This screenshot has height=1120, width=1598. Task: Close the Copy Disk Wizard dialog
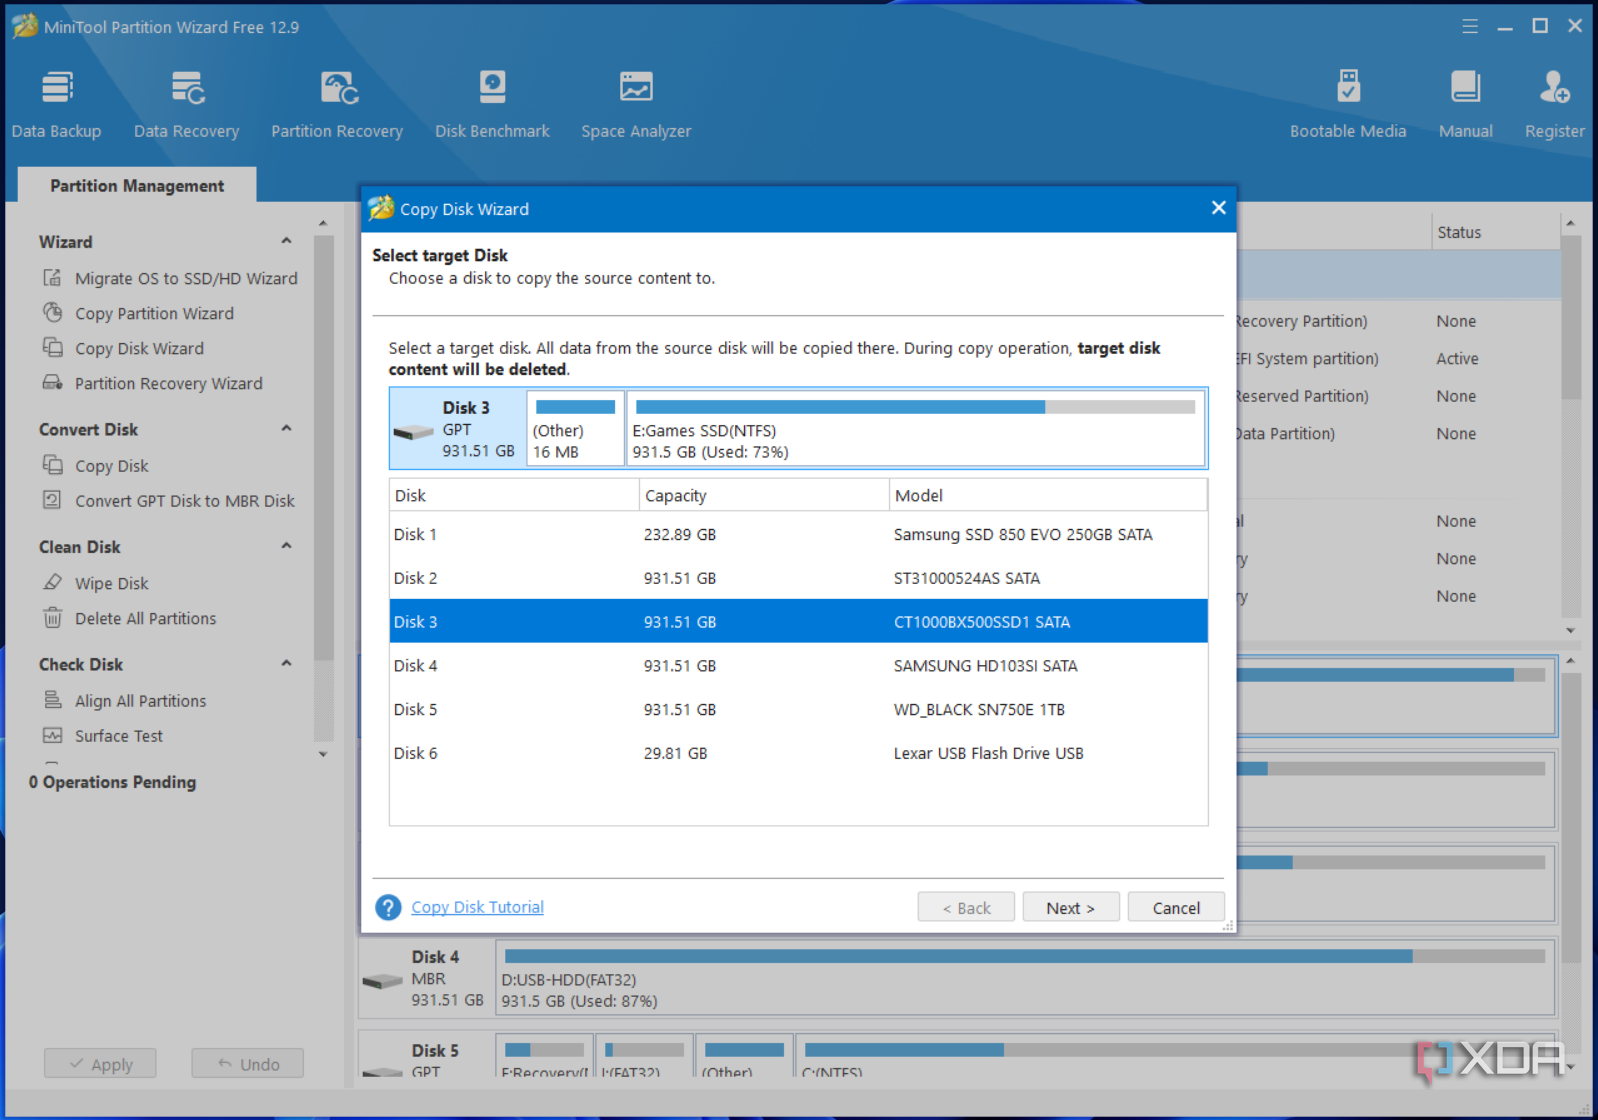coord(1218,208)
